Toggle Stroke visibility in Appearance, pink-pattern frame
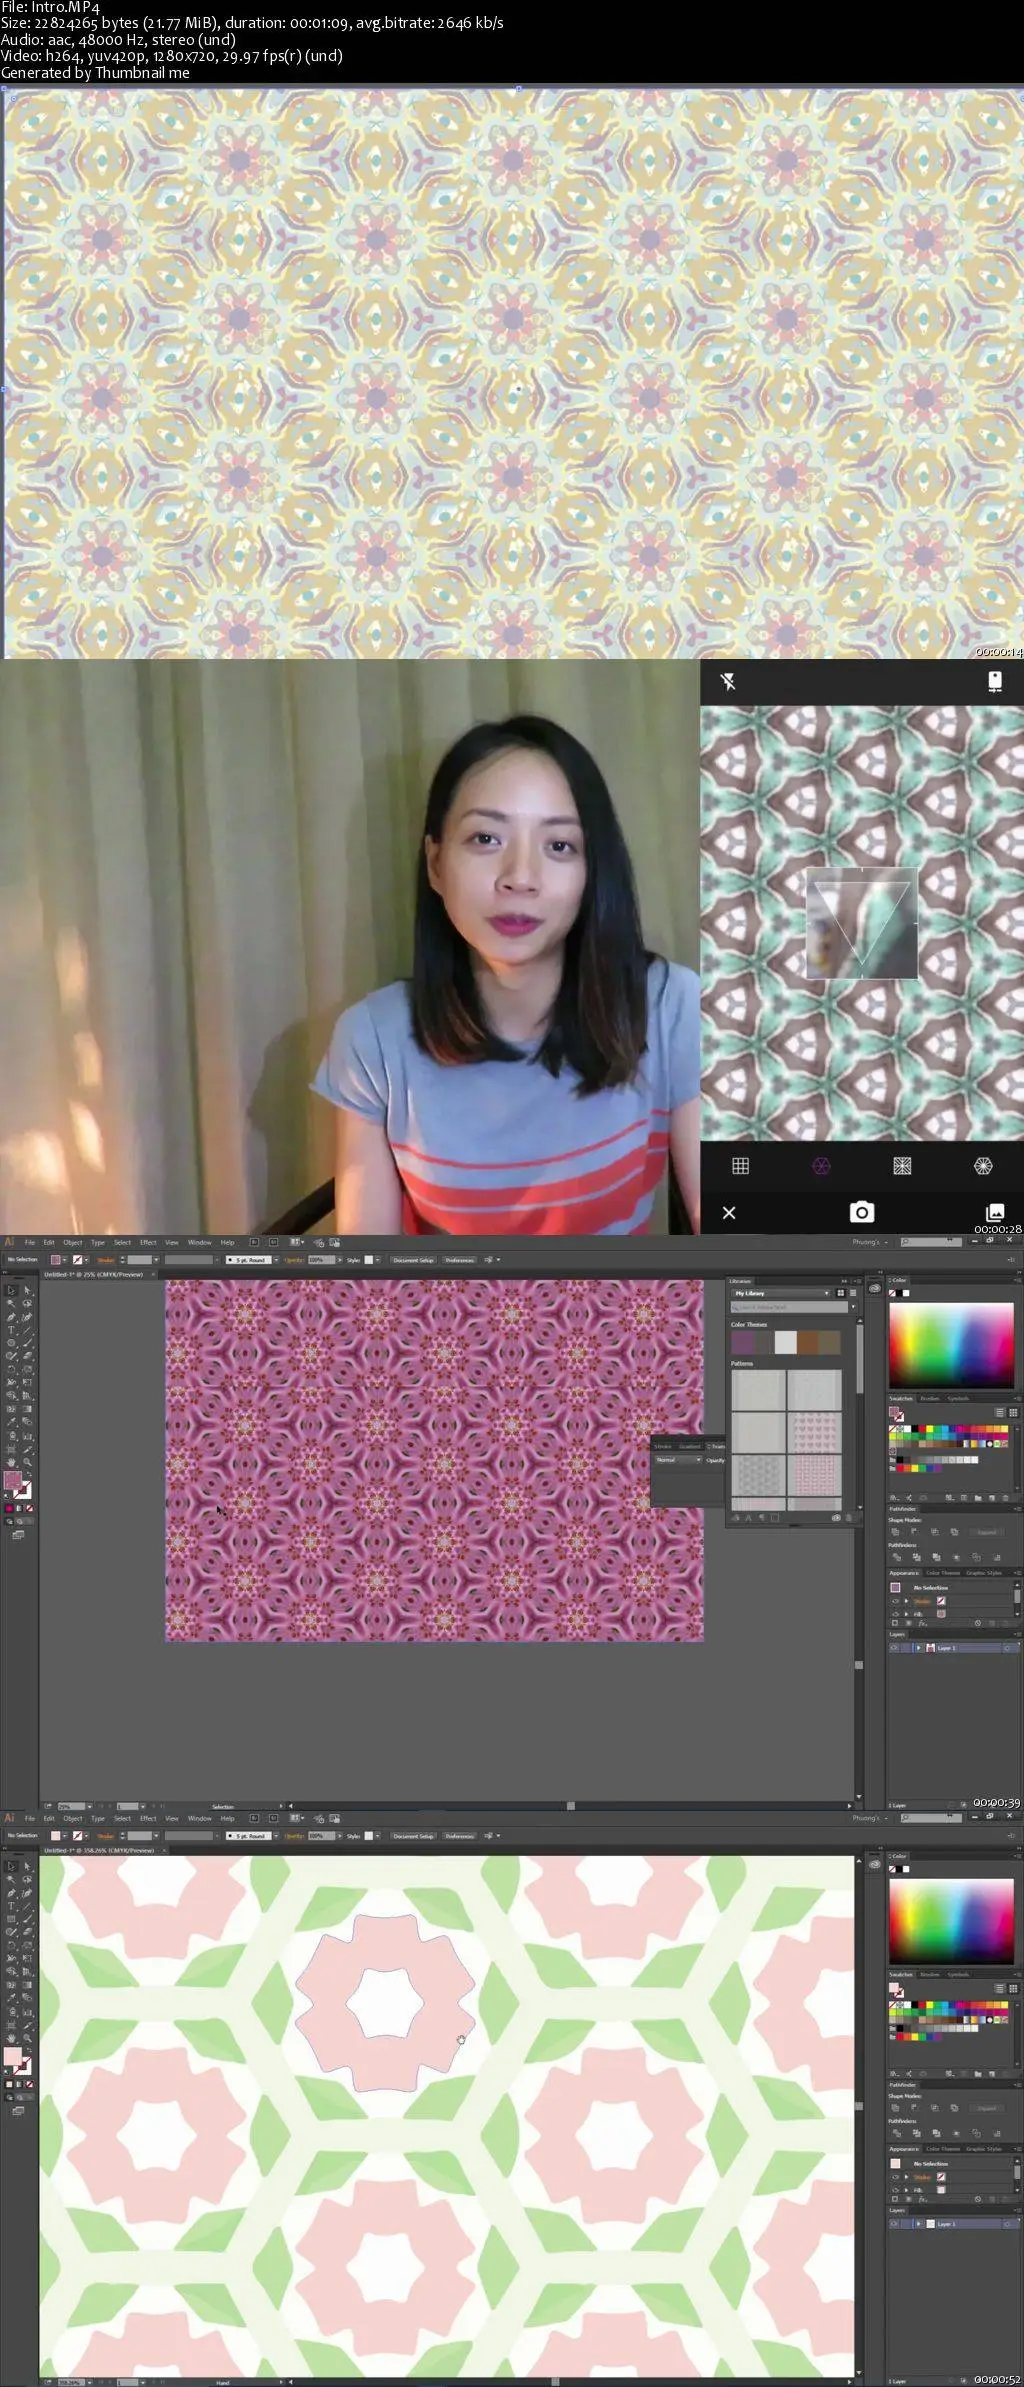The height and width of the screenshot is (2387, 1024). (x=895, y=1601)
